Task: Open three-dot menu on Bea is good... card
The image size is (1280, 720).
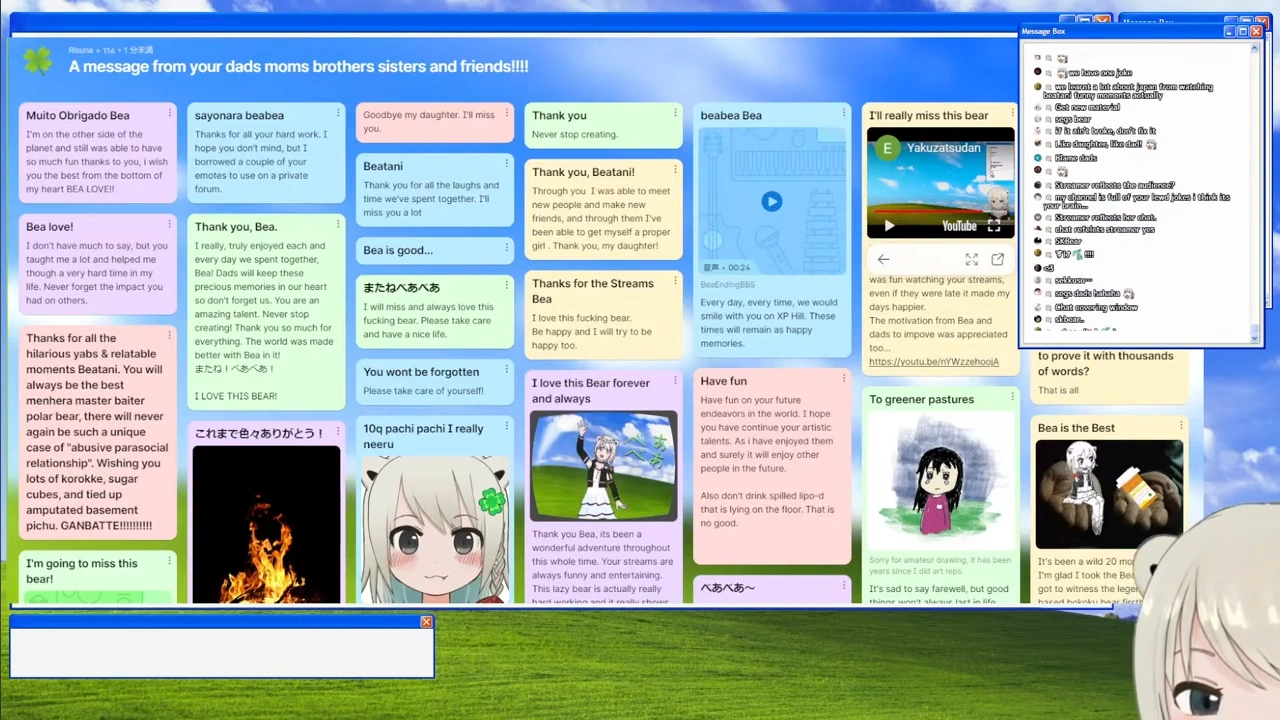Action: [x=507, y=247]
